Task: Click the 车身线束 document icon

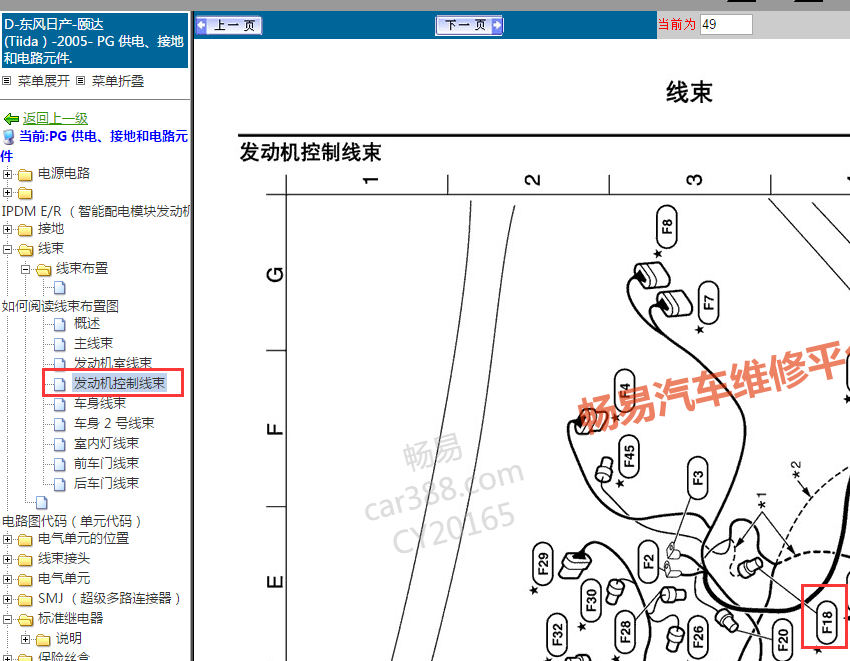Action: [x=60, y=405]
